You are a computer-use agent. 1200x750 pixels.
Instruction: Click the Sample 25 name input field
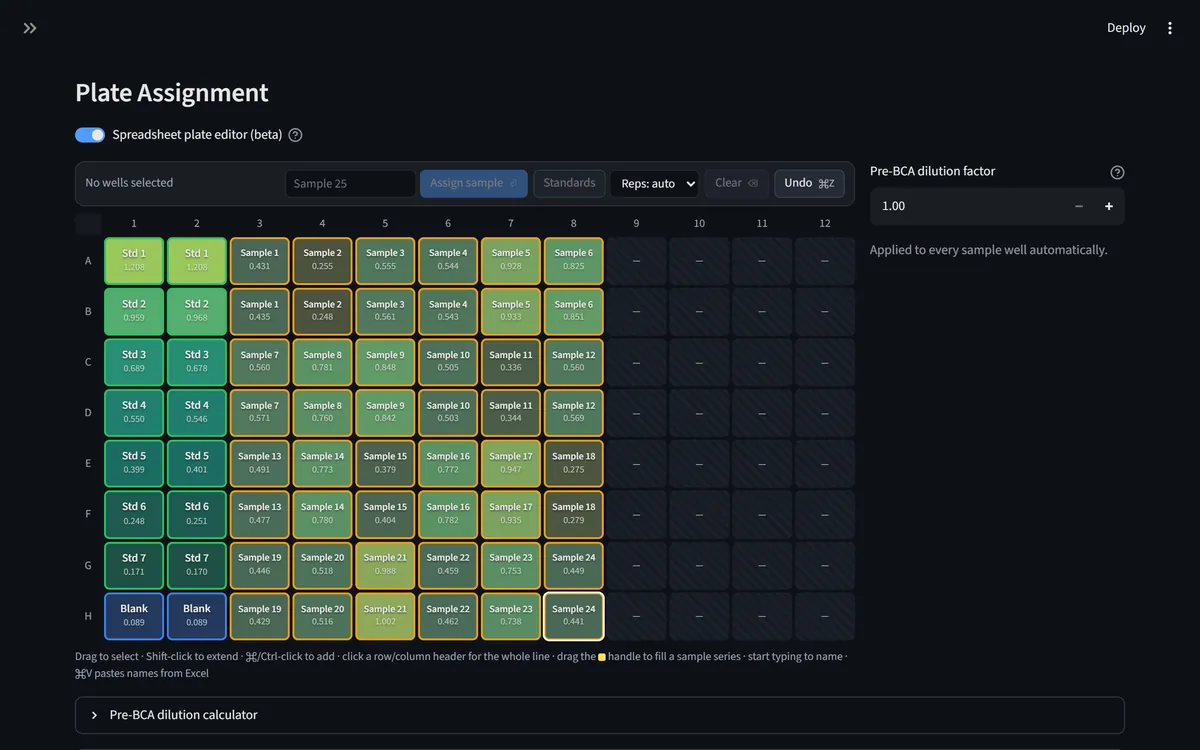pos(350,184)
